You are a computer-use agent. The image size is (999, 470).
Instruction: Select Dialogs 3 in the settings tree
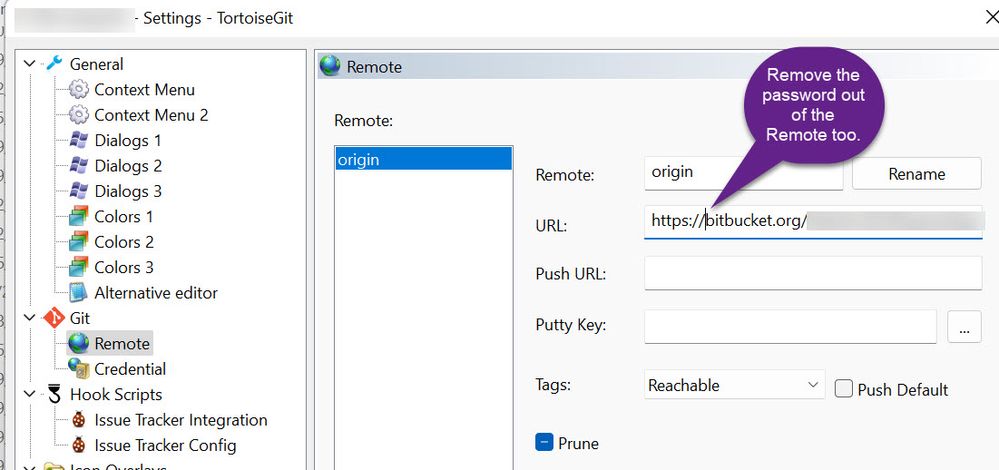128,191
